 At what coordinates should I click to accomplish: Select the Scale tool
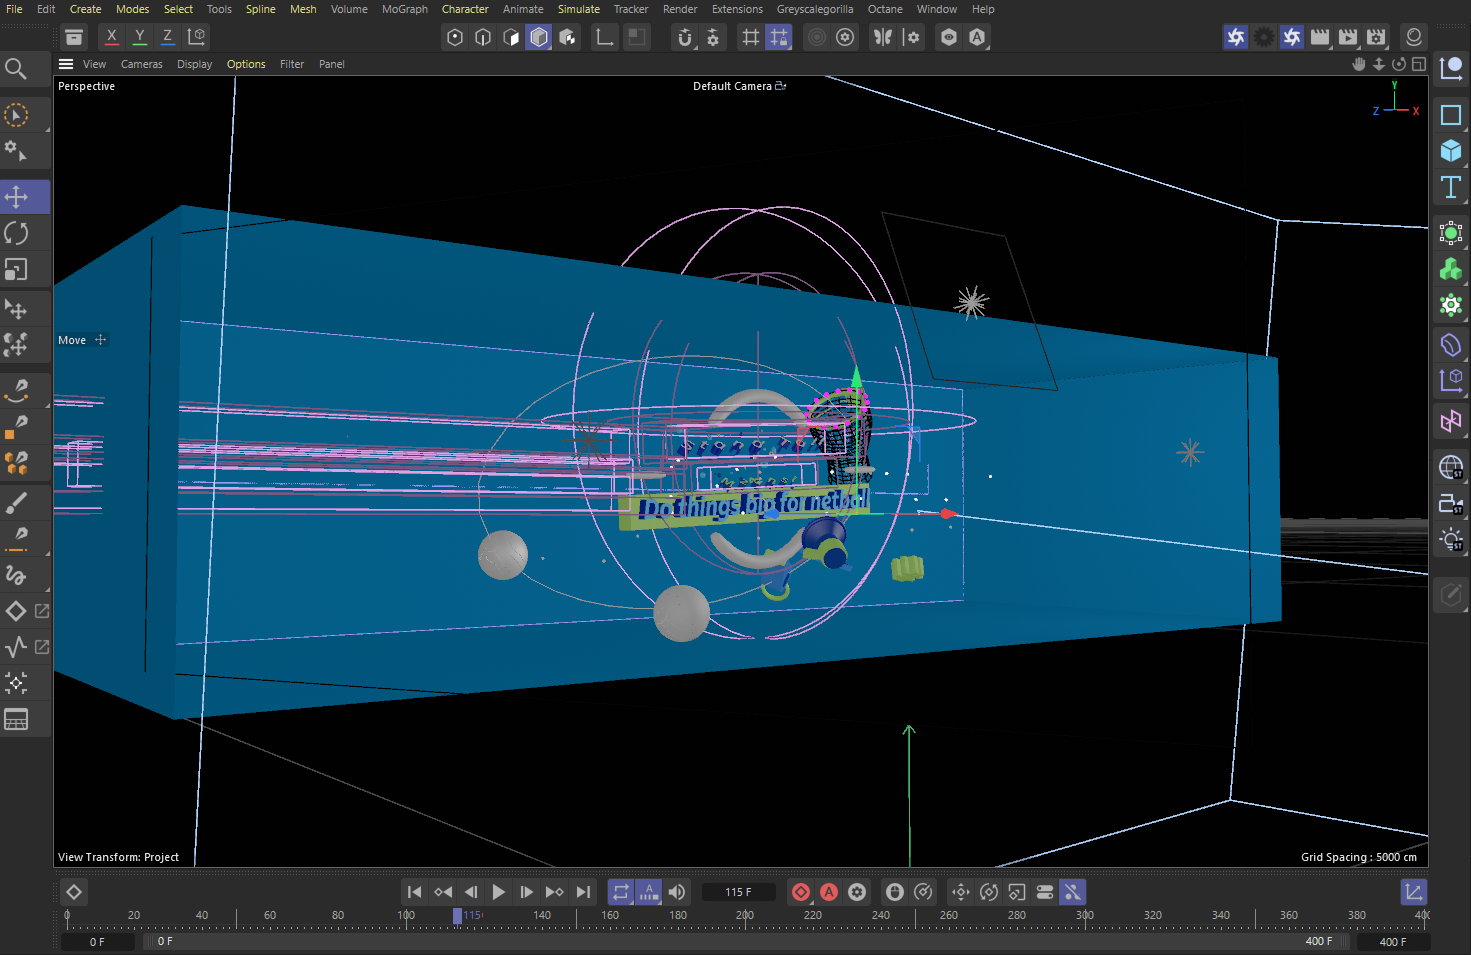tap(17, 270)
